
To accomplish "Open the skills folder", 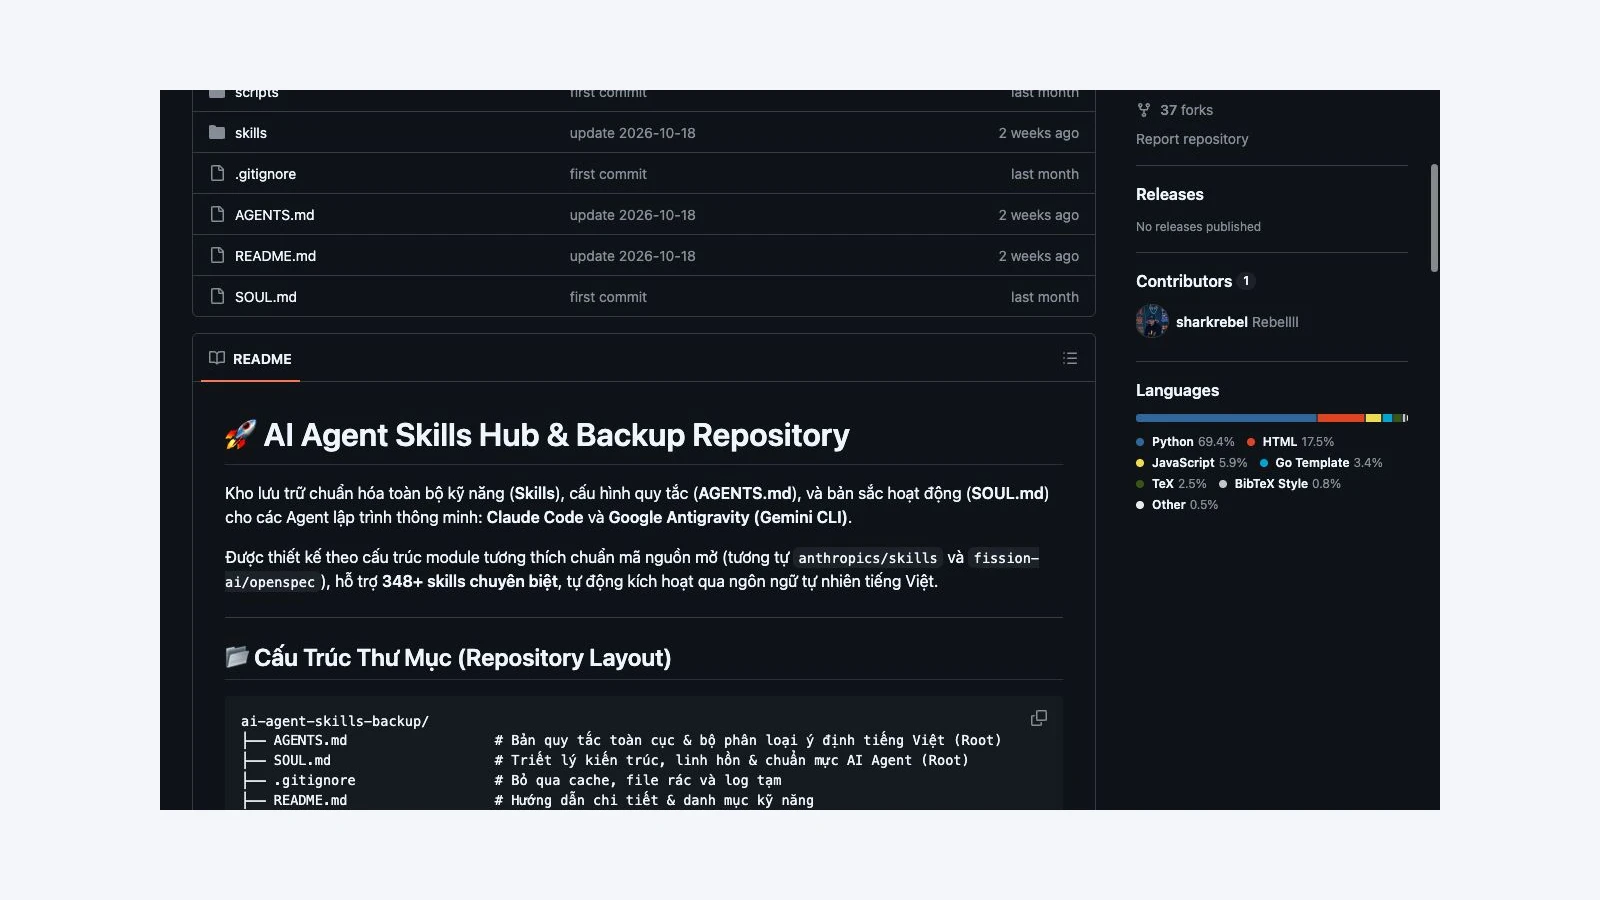I will point(251,133).
